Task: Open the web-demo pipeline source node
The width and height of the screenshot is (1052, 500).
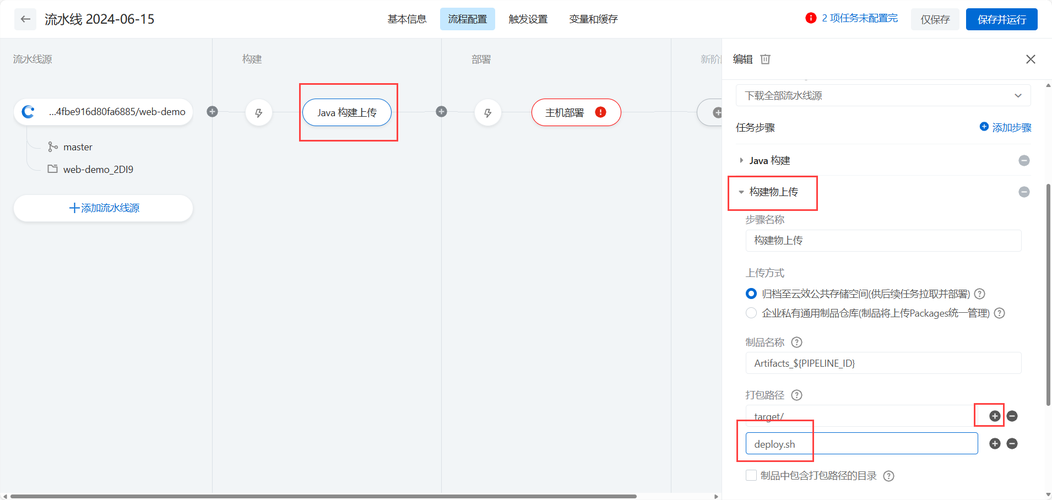Action: (103, 111)
